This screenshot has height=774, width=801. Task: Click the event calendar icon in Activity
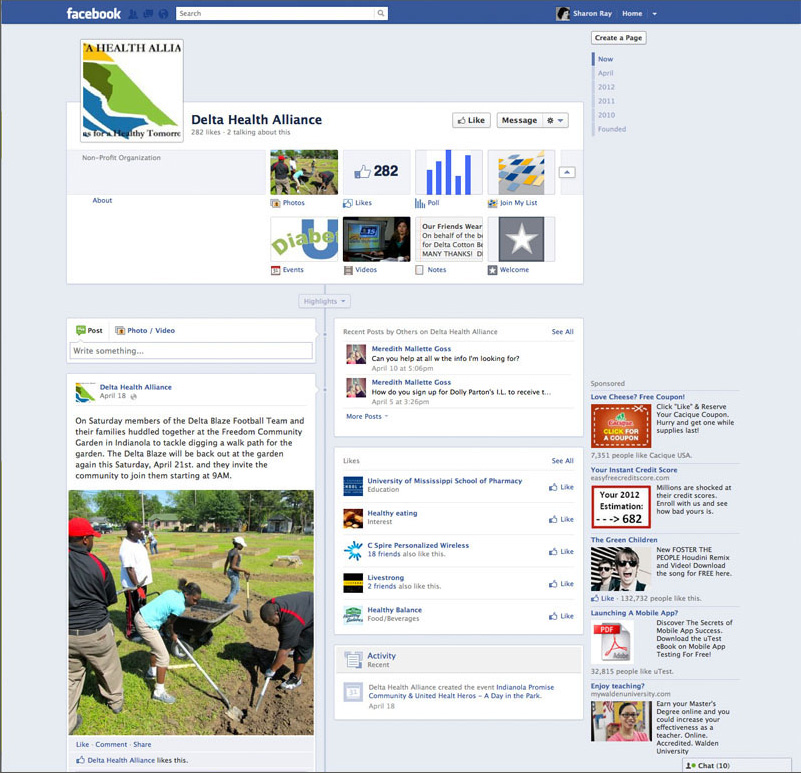(x=353, y=692)
